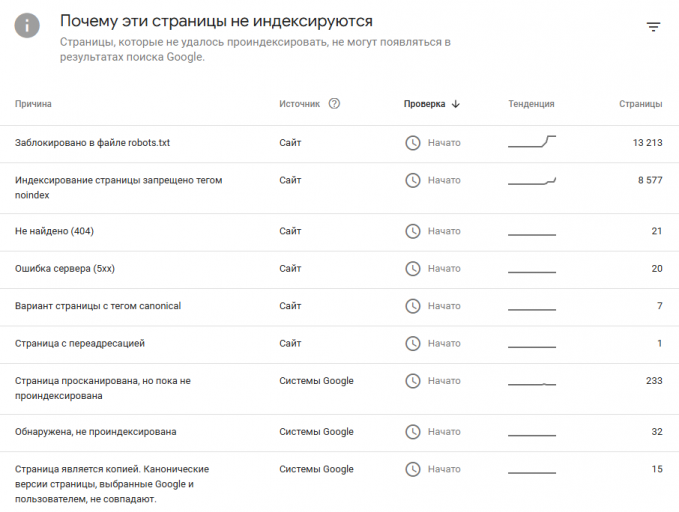Sort by the Проверка column header

pos(424,104)
